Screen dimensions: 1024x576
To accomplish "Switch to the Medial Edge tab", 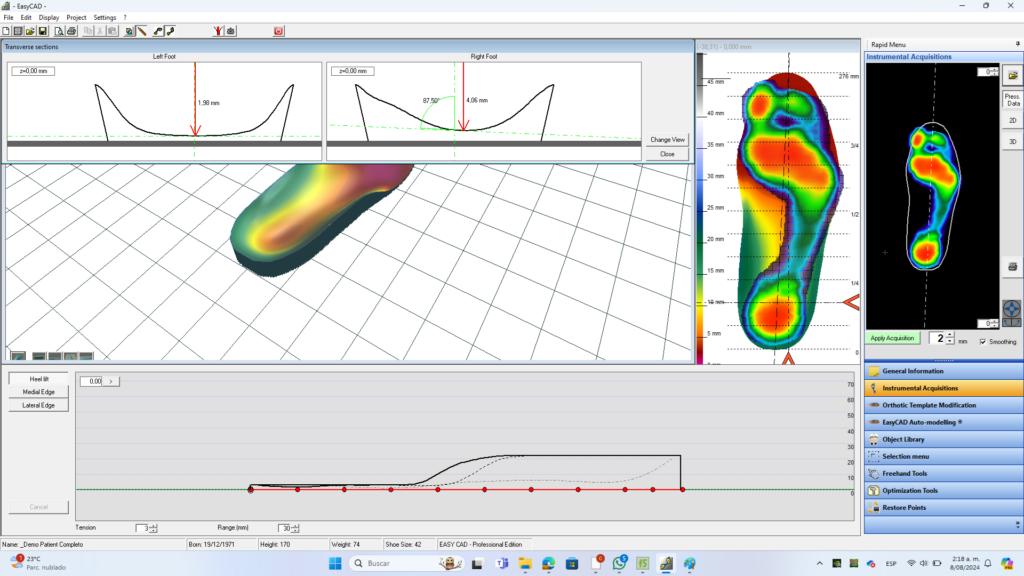I will [x=39, y=392].
